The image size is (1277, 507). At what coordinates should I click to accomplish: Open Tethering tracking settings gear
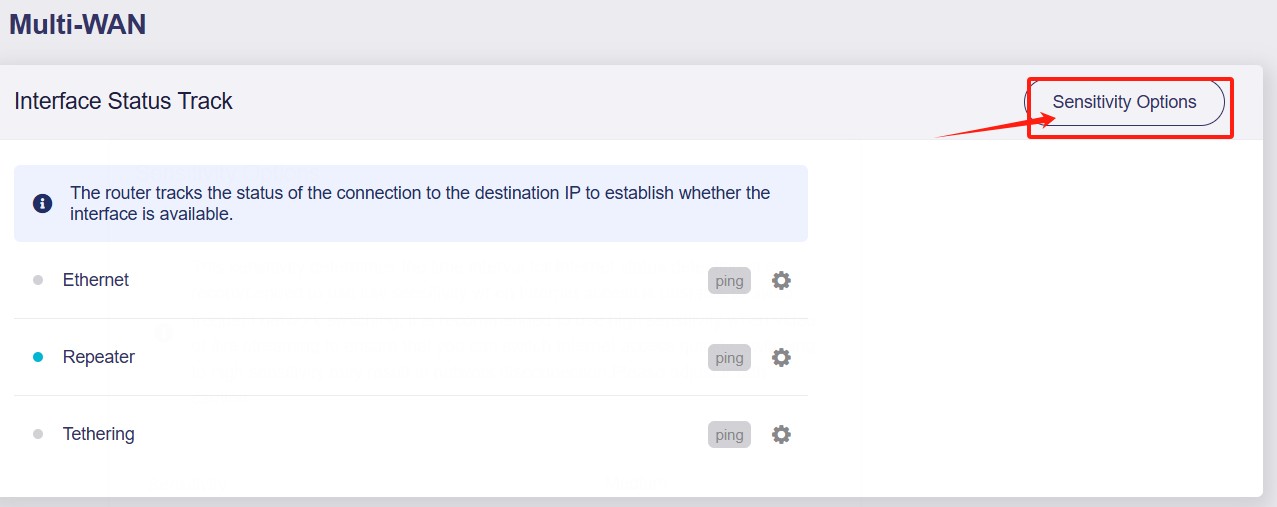[781, 435]
